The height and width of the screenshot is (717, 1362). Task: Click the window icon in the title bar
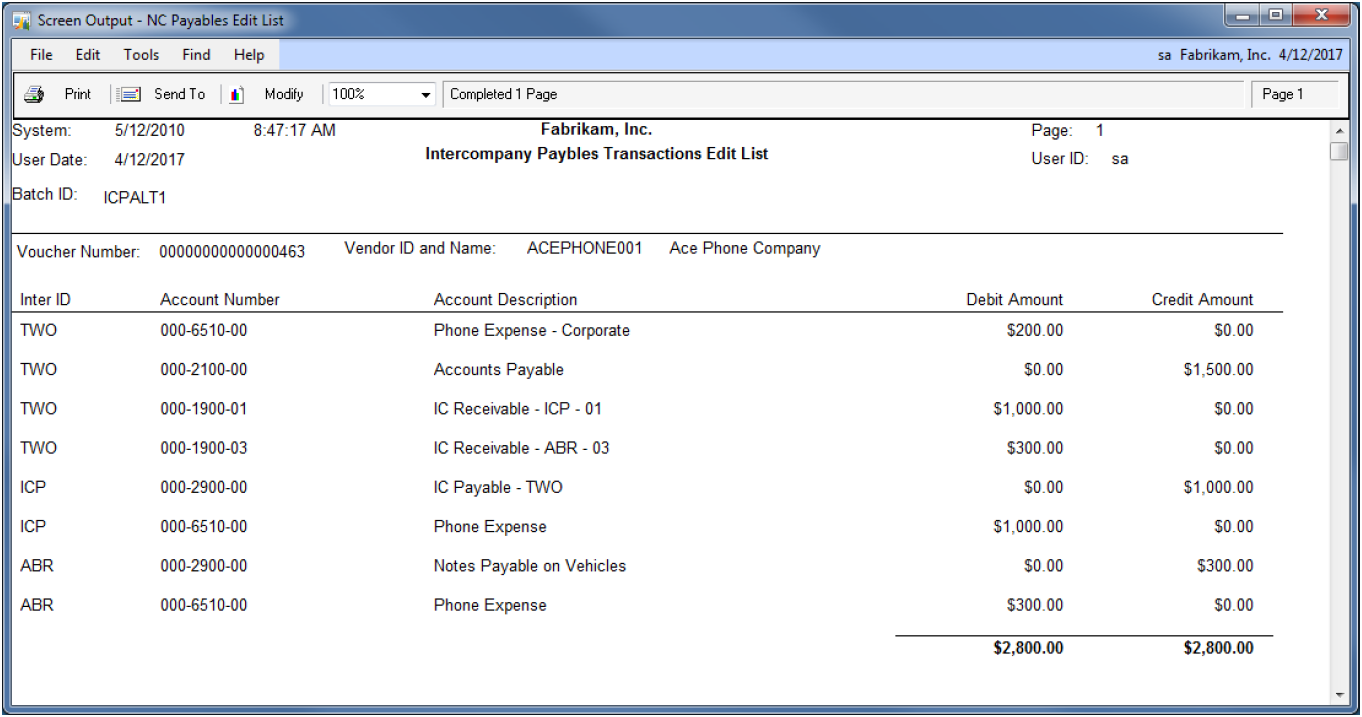click(x=21, y=21)
